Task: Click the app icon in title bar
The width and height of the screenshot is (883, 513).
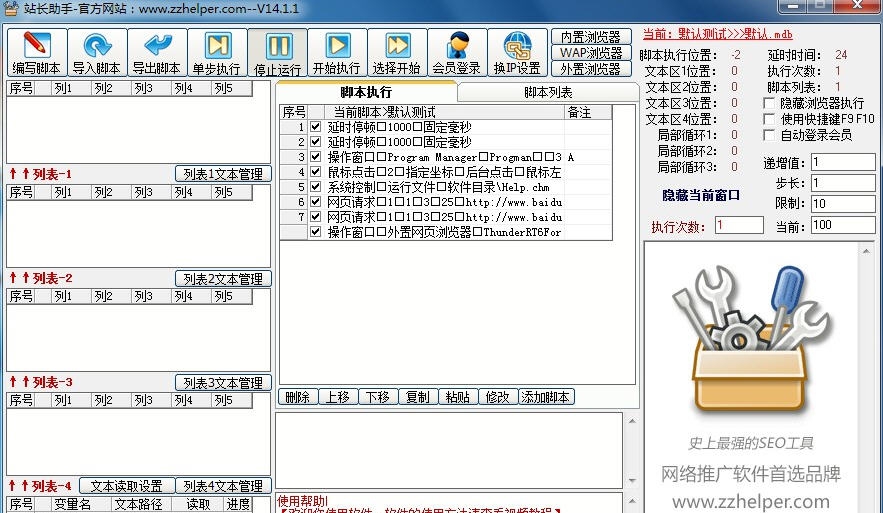Action: pyautogui.click(x=11, y=8)
